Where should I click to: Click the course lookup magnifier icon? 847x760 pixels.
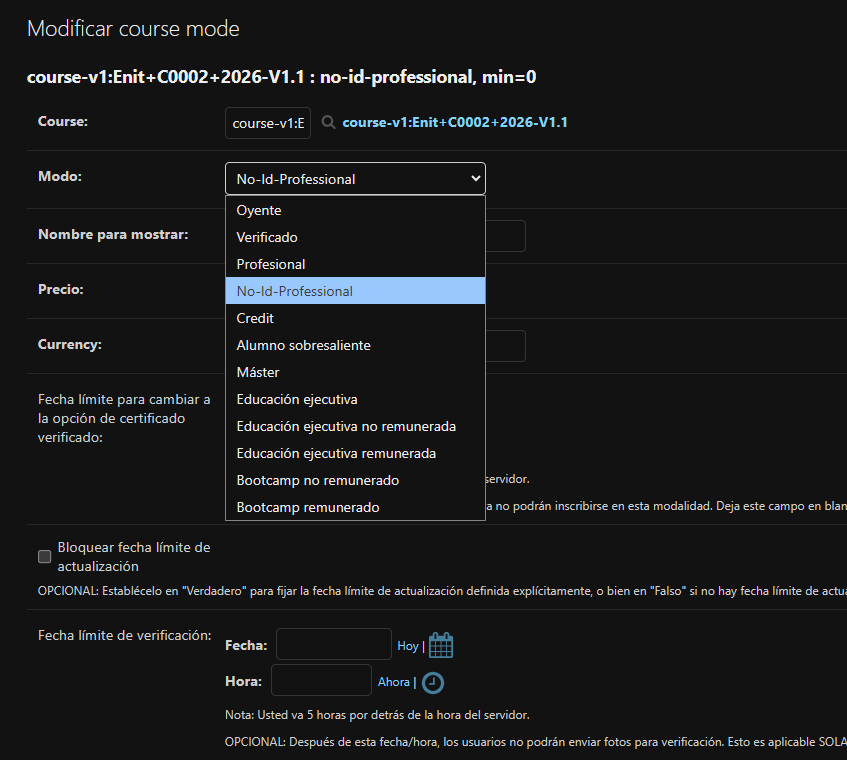328,123
